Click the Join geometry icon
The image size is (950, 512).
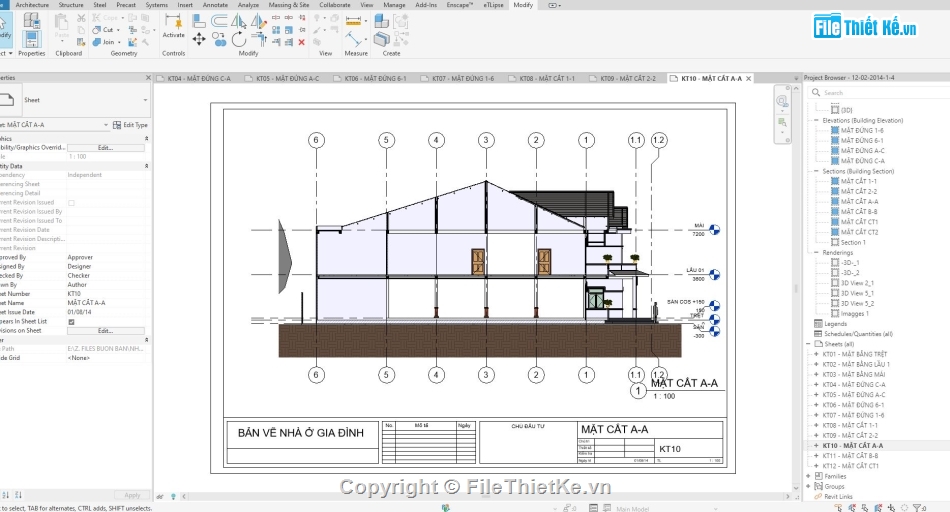(96, 42)
